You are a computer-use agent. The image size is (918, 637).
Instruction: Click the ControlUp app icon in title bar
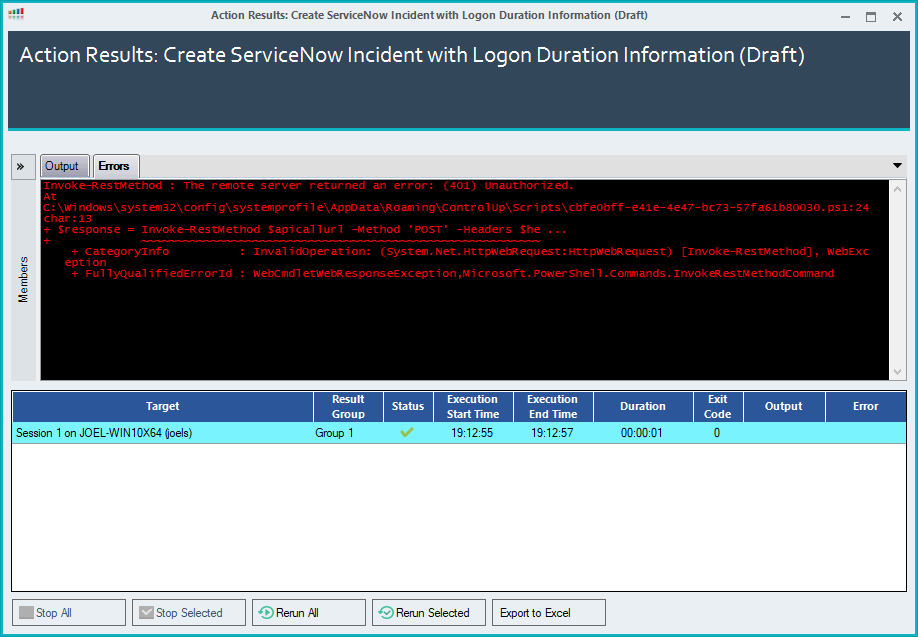[16, 14]
